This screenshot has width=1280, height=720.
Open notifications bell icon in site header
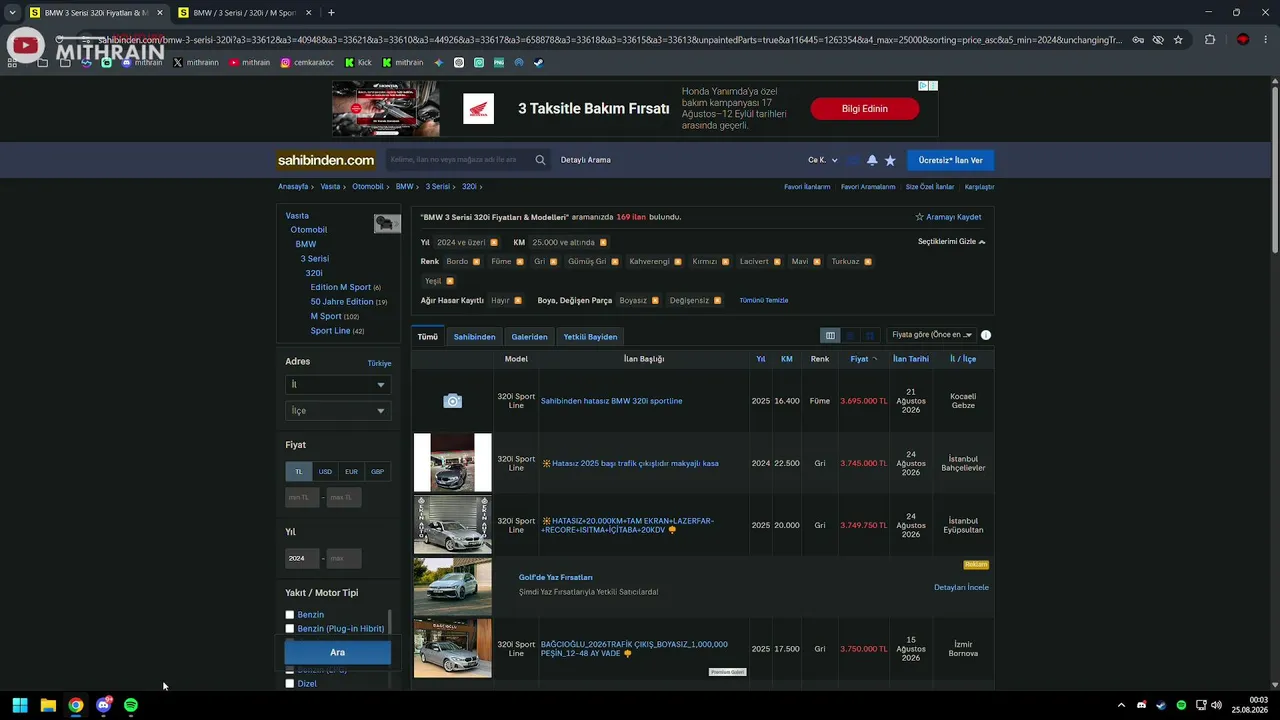(872, 160)
